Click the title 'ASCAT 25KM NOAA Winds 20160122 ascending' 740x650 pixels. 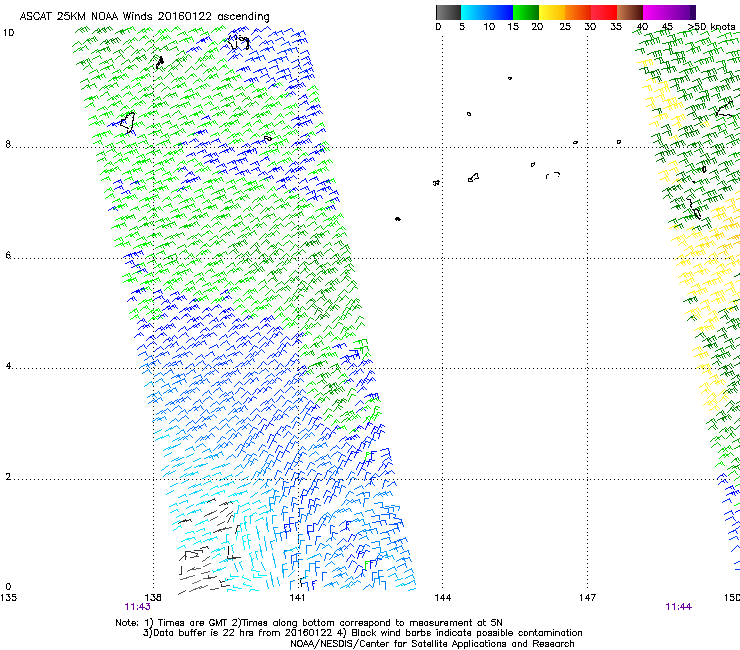click(x=144, y=16)
